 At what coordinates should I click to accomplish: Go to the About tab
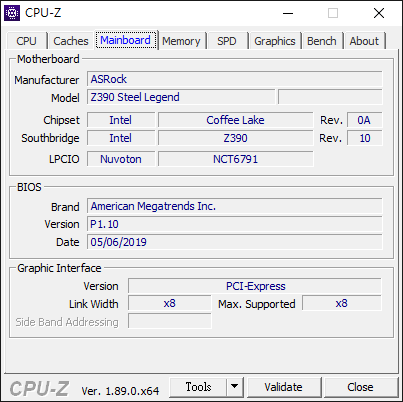[x=364, y=41]
